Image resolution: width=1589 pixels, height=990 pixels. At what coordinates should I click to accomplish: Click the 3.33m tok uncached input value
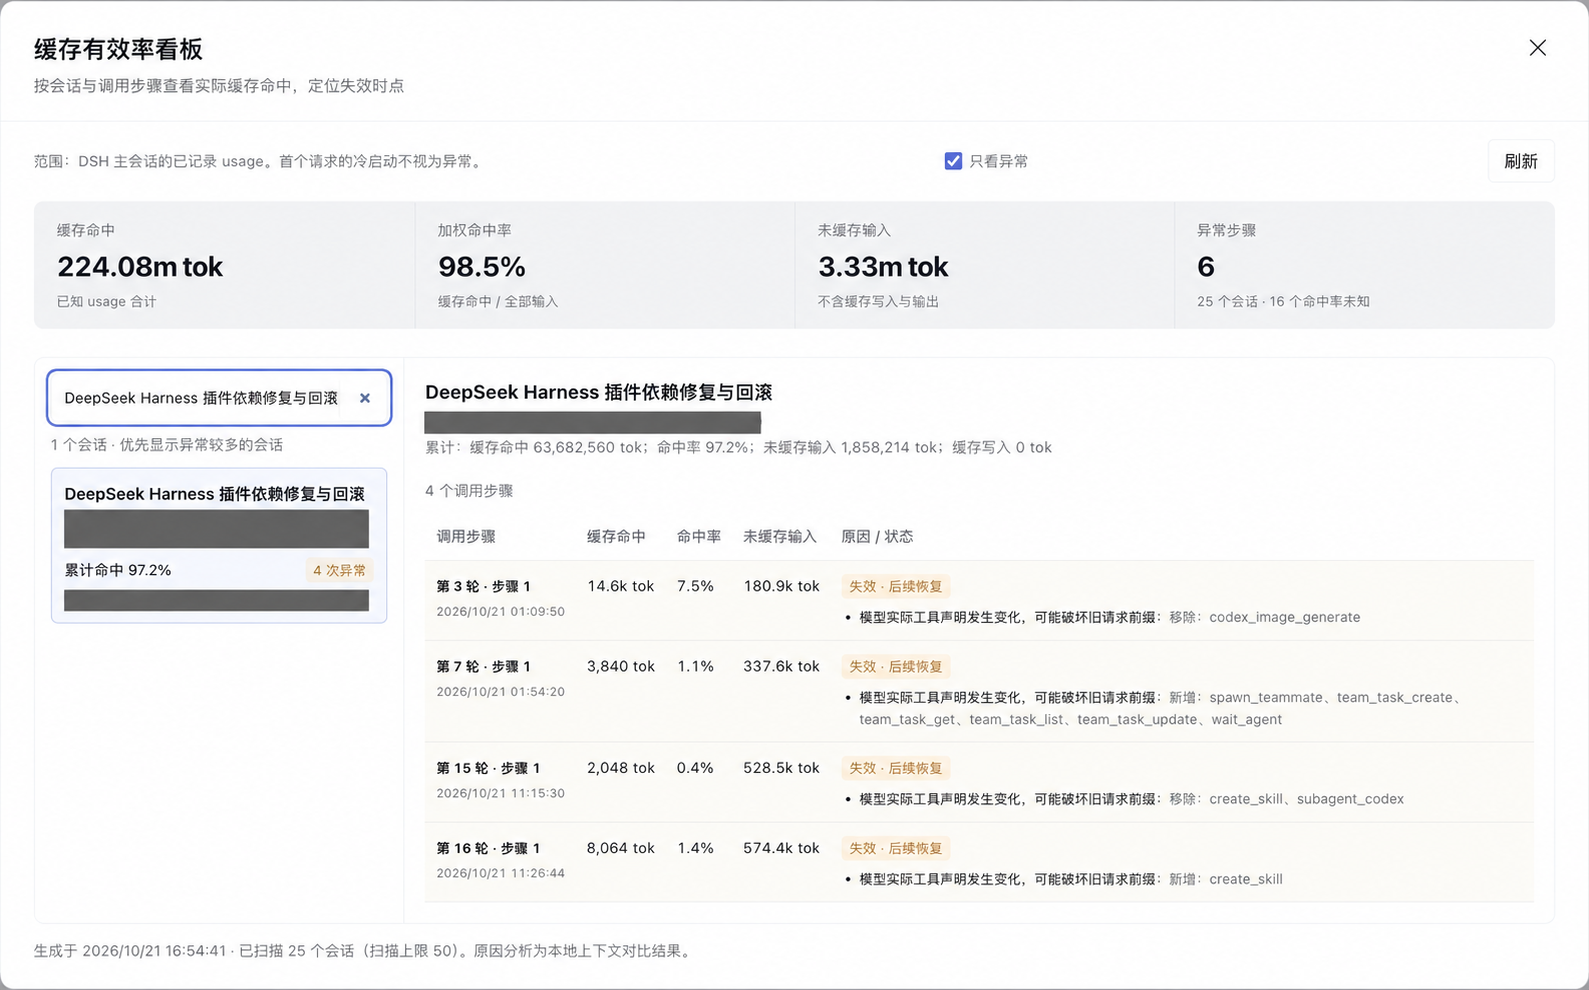point(883,267)
